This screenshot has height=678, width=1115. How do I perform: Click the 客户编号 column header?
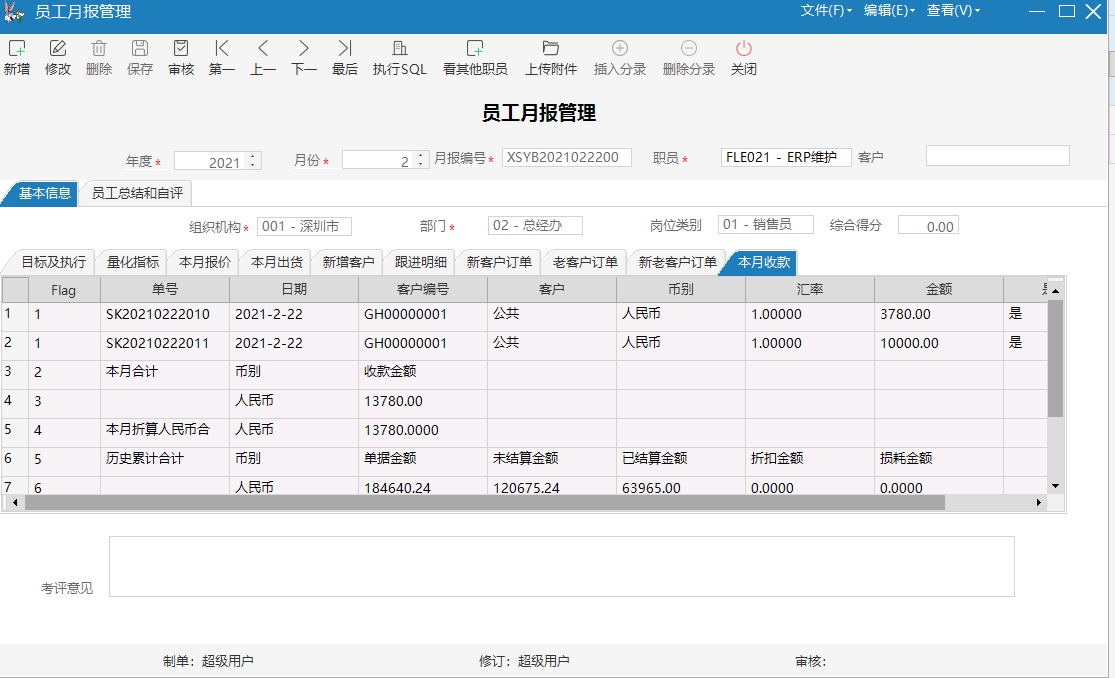pyautogui.click(x=423, y=290)
